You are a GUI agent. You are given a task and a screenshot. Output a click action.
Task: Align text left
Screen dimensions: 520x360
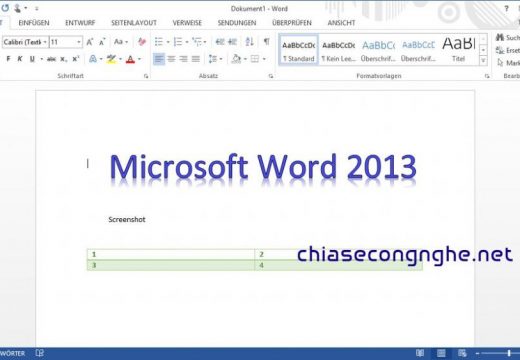159,59
